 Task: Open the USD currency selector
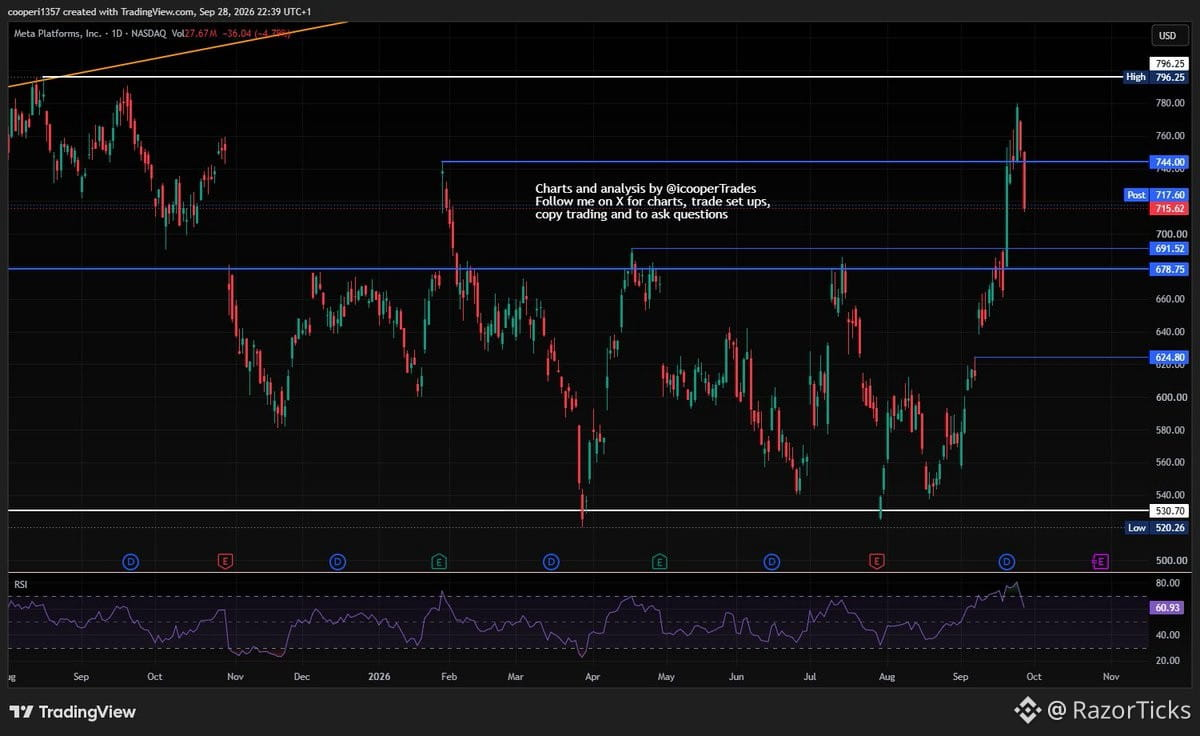(x=1167, y=36)
